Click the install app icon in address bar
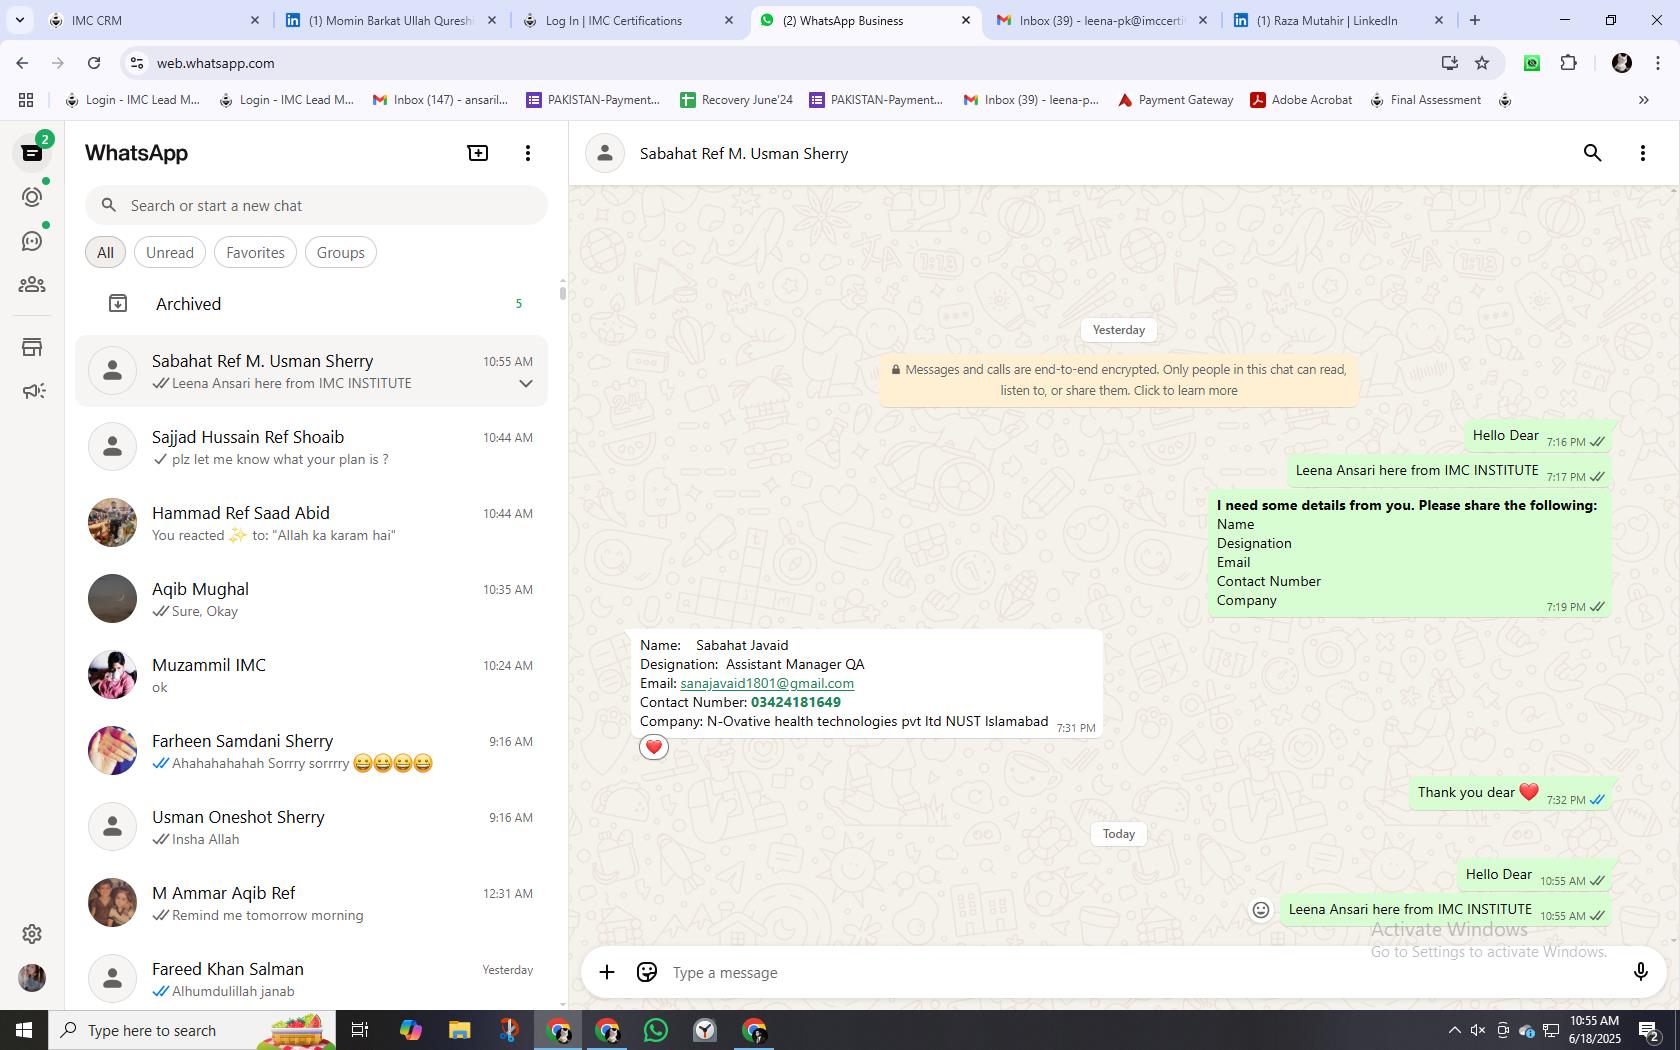This screenshot has height=1050, width=1680. pos(1449,63)
